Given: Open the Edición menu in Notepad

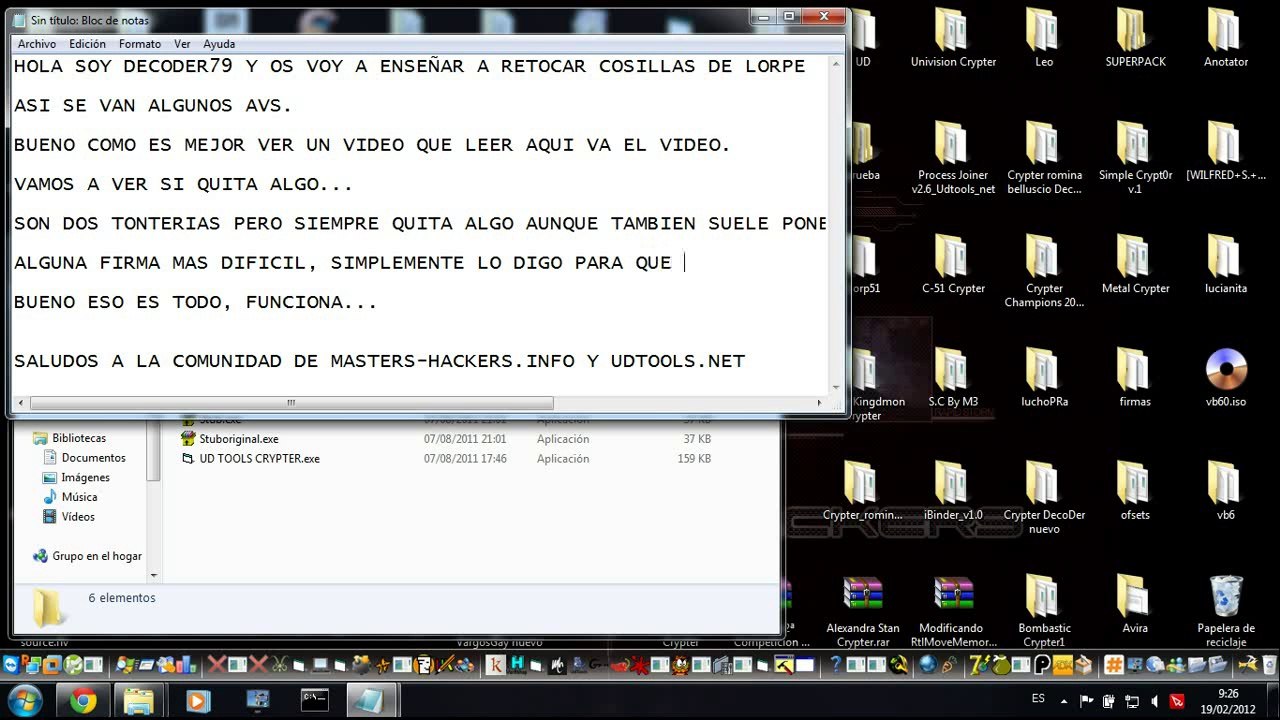Looking at the screenshot, I should tap(87, 44).
